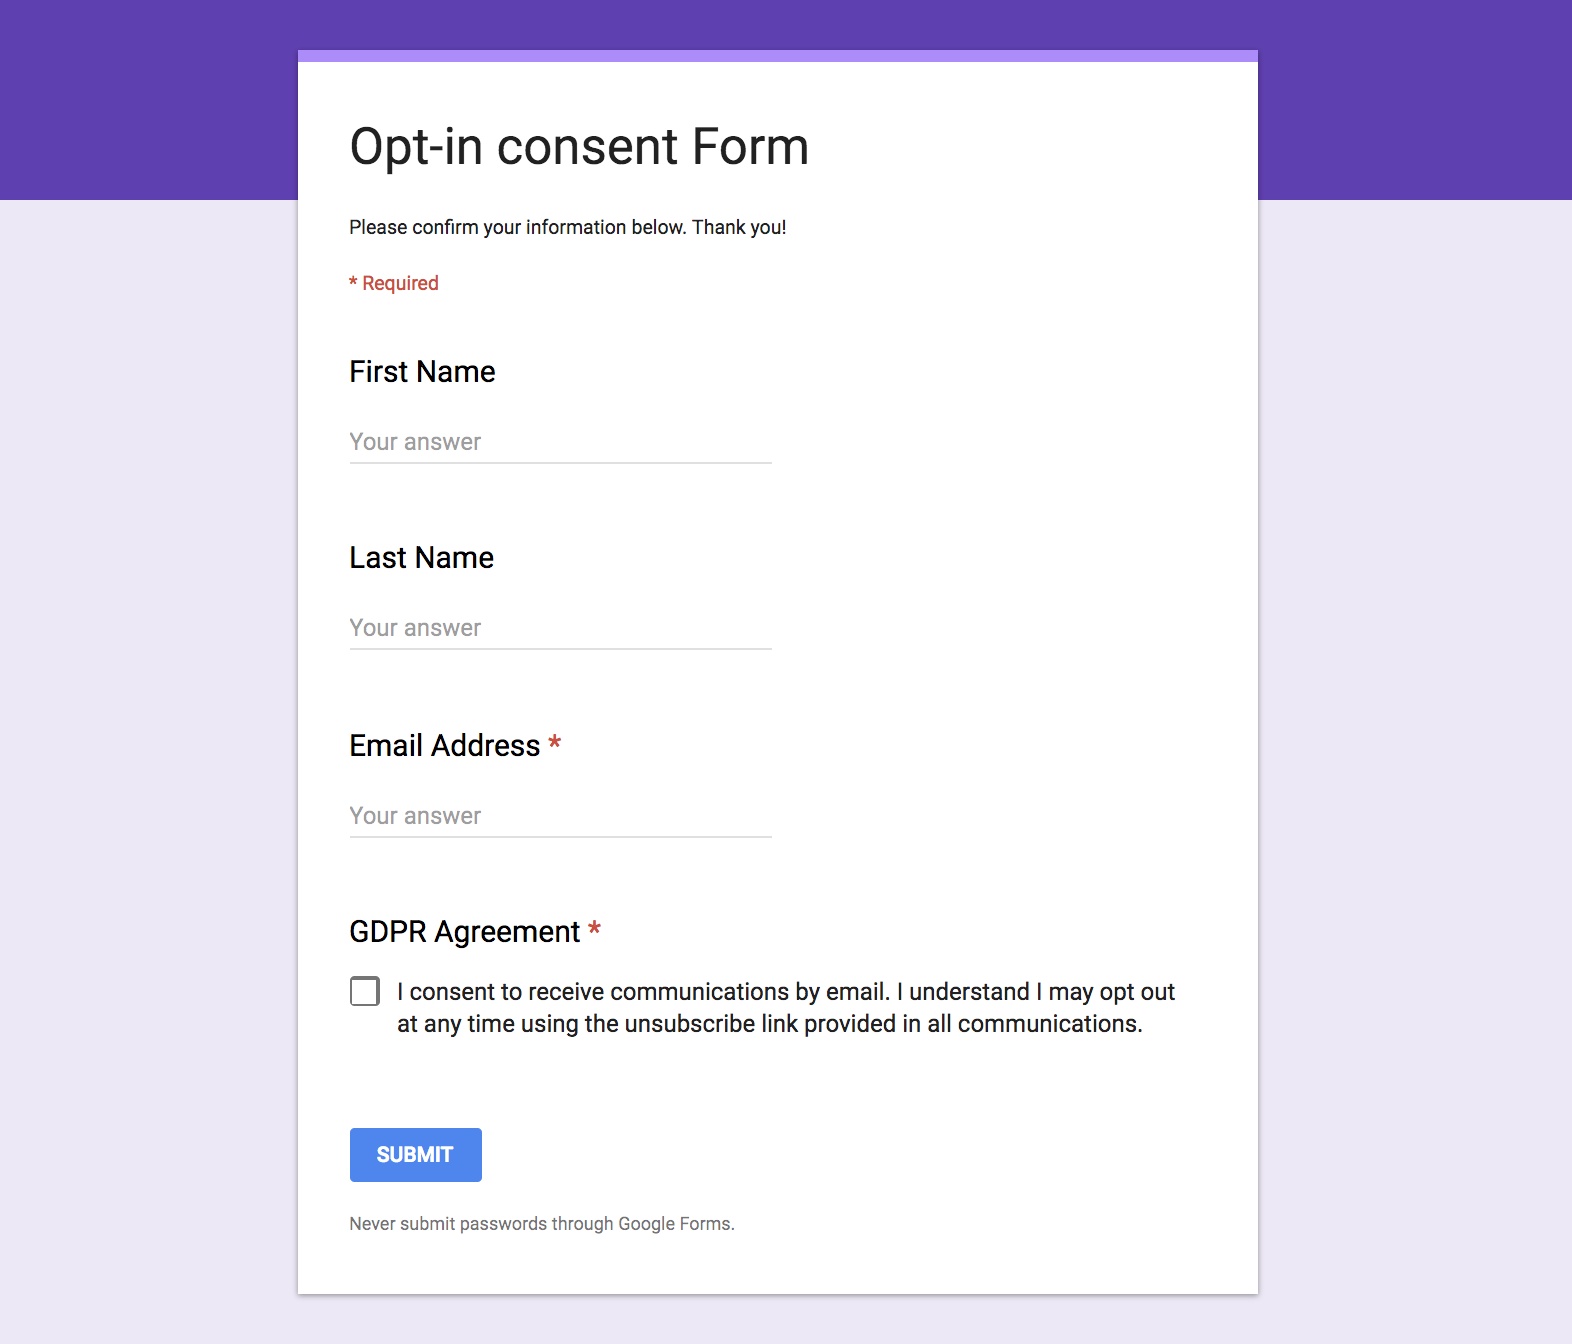Tick the email communications consent box
Screen dimensions: 1572x1344
pyautogui.click(x=364, y=991)
